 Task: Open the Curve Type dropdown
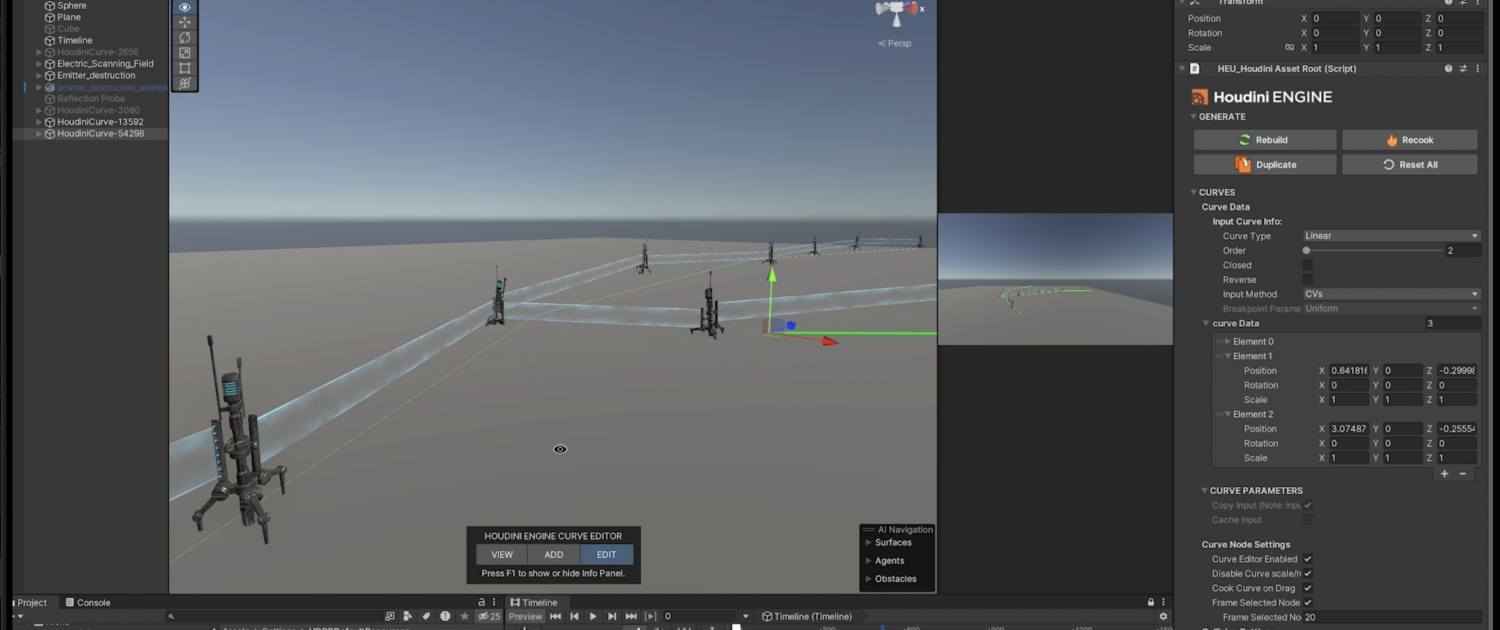[x=1390, y=236]
